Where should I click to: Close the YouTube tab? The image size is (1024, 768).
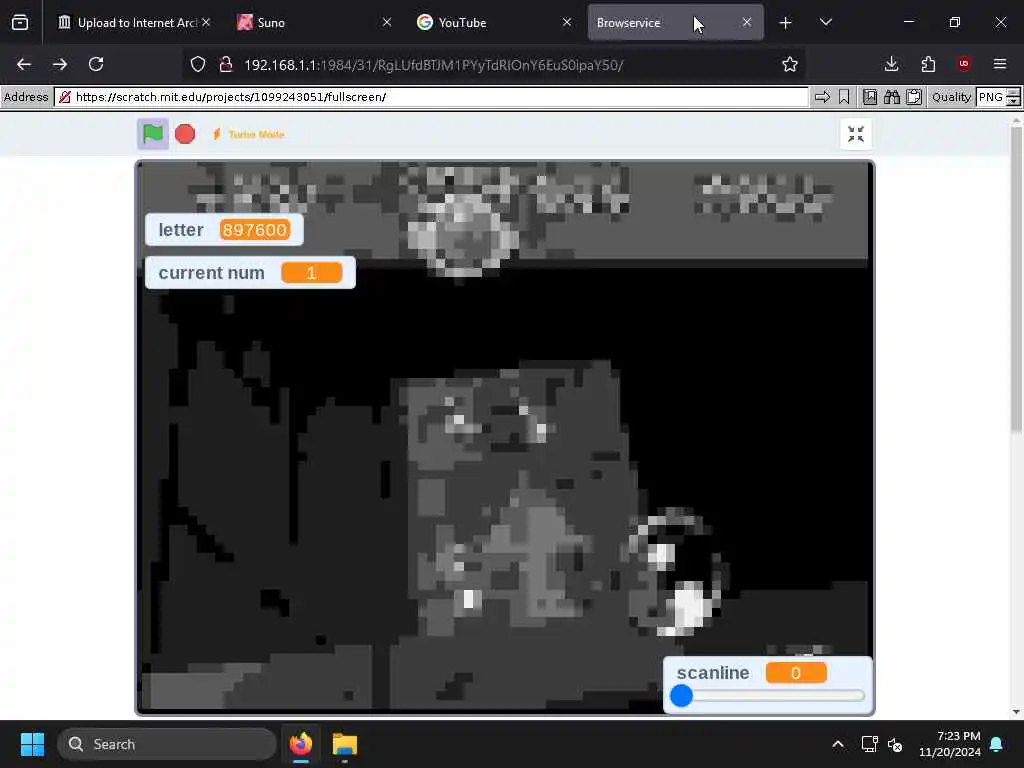[x=567, y=22]
